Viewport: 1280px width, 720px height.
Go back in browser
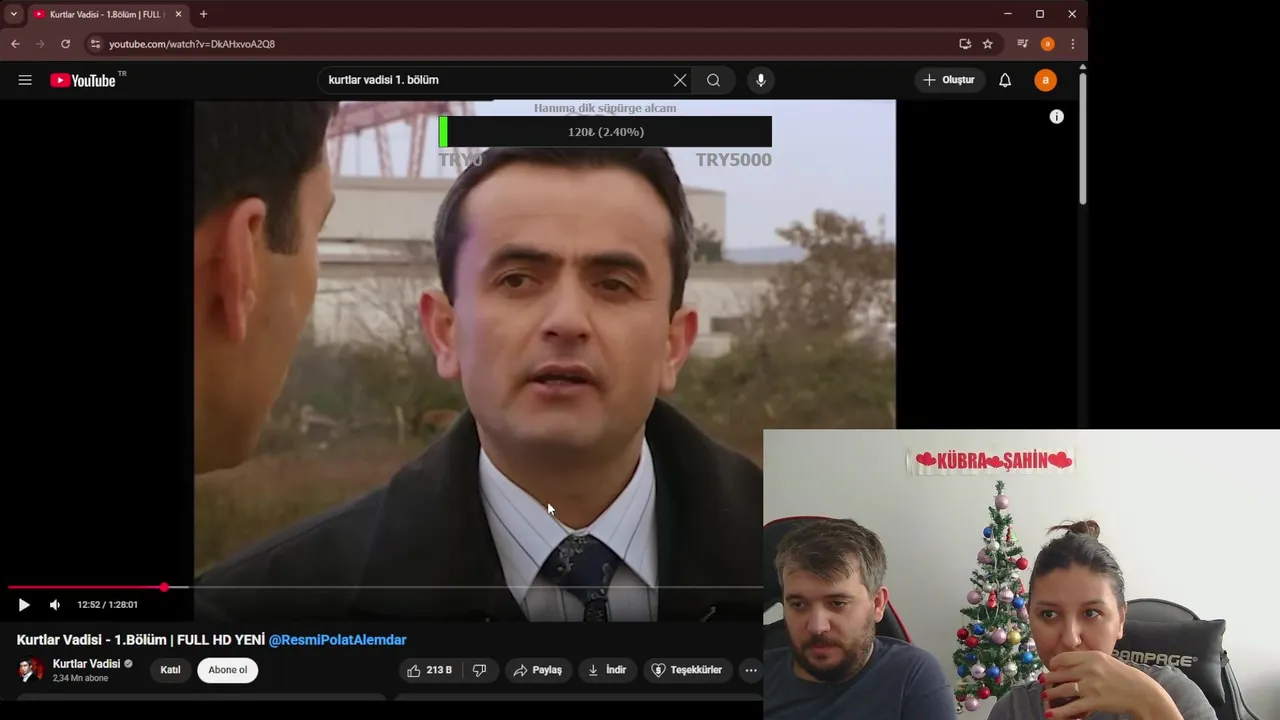point(15,44)
